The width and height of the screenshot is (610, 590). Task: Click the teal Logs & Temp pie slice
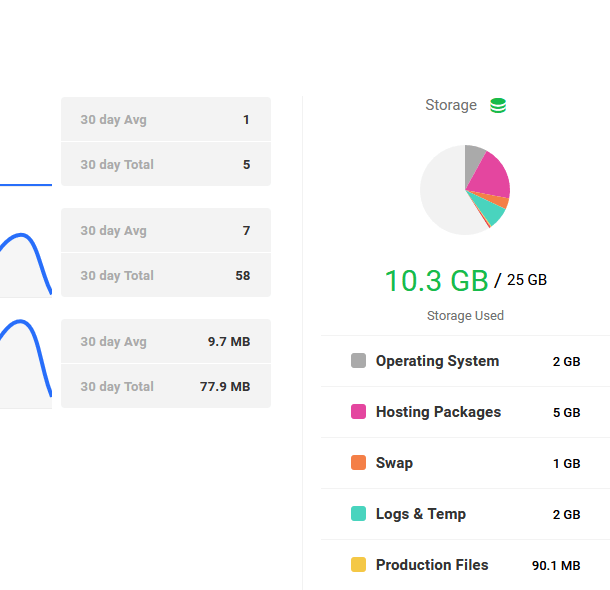(489, 210)
